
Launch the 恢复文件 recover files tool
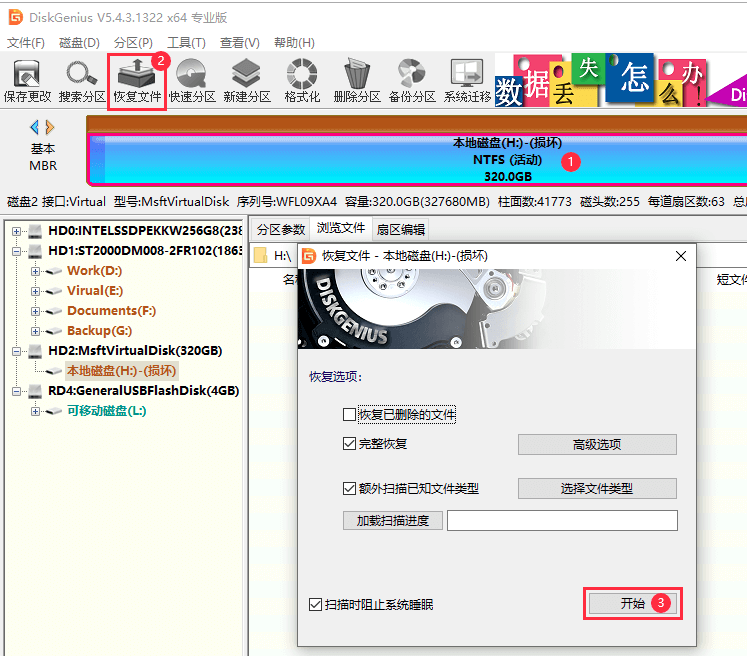coord(137,81)
